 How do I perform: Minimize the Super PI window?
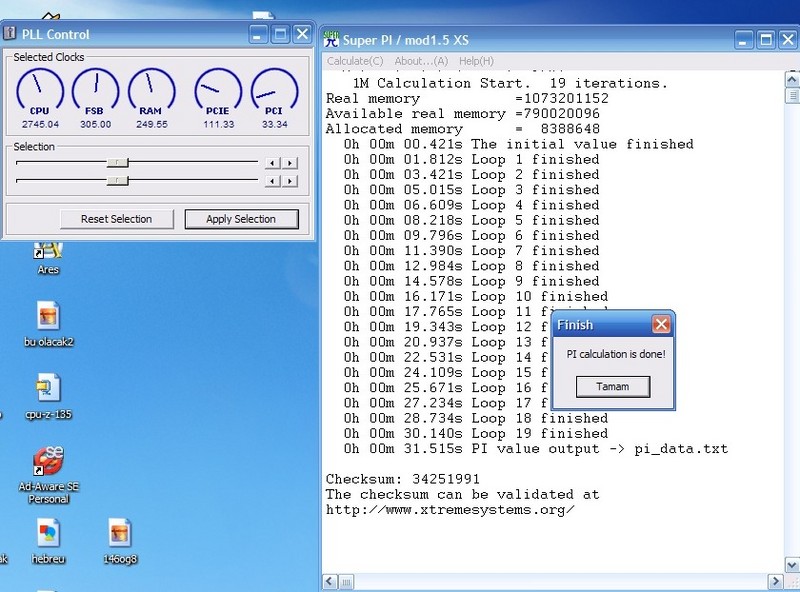pyautogui.click(x=743, y=39)
